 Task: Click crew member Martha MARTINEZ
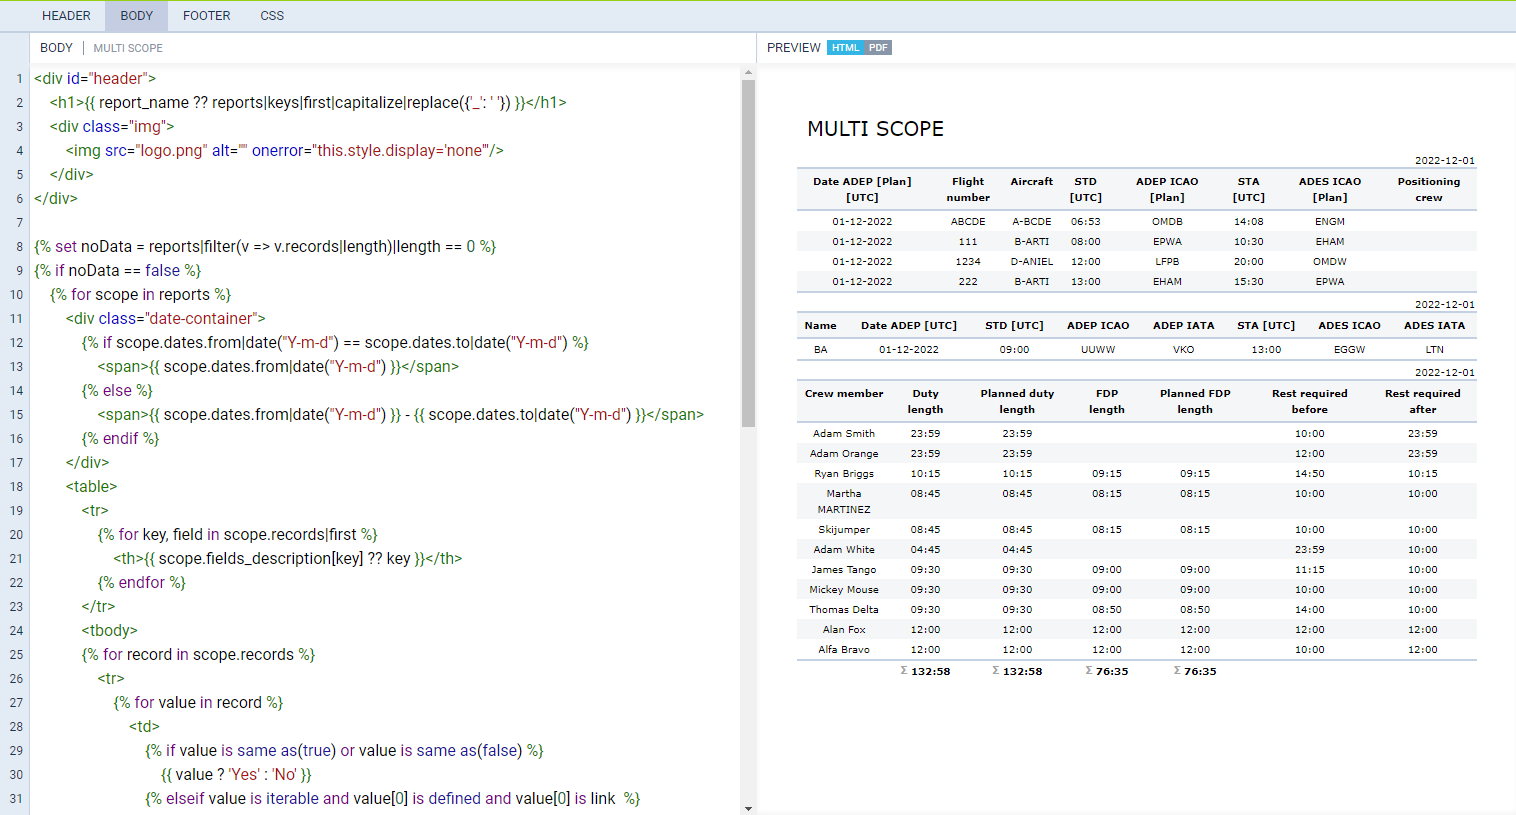(844, 502)
